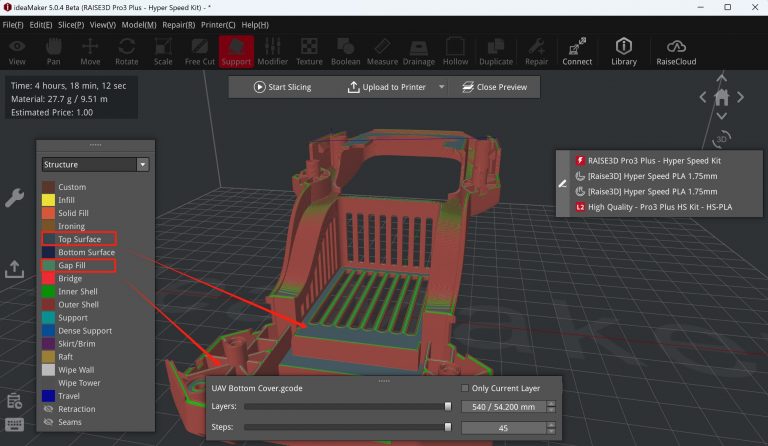The width and height of the screenshot is (768, 446).
Task: Click the Start Slicing button
Action: [x=283, y=87]
